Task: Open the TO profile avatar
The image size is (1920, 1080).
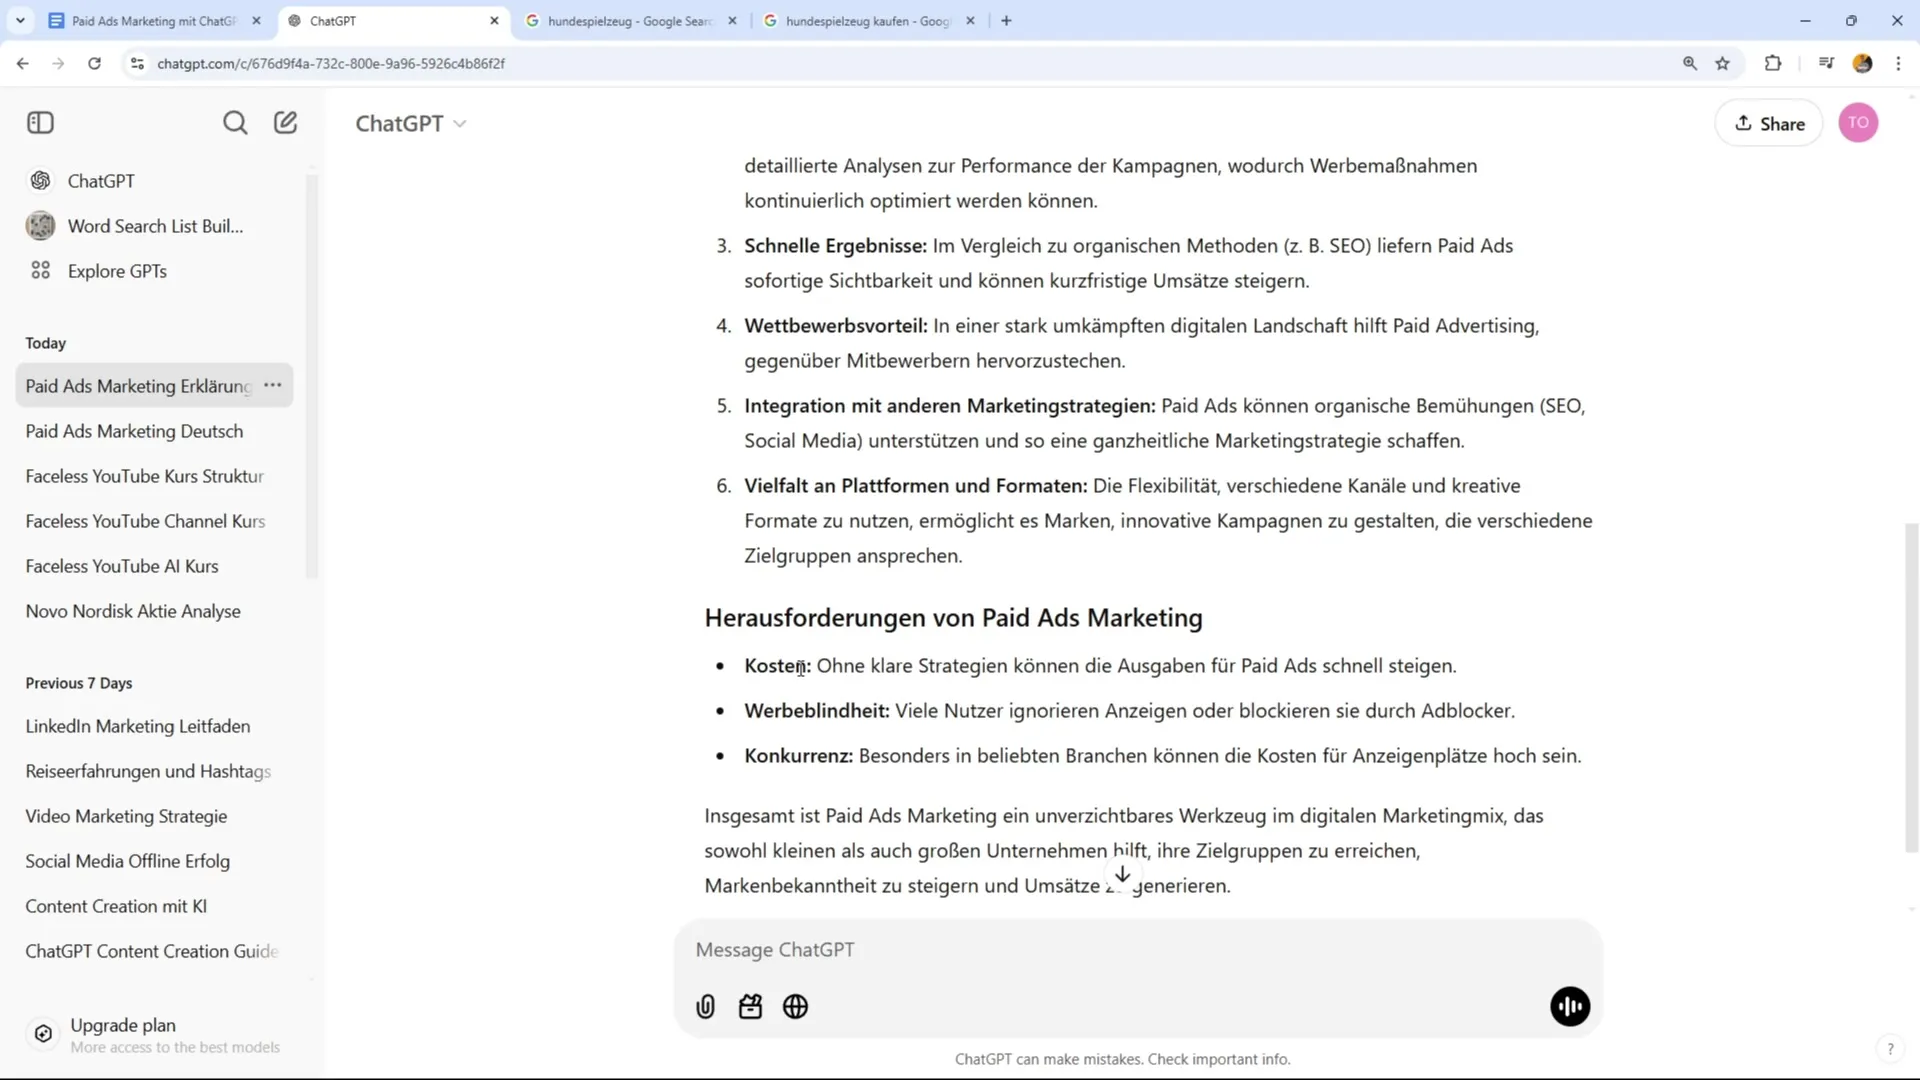Action: click(x=1858, y=123)
